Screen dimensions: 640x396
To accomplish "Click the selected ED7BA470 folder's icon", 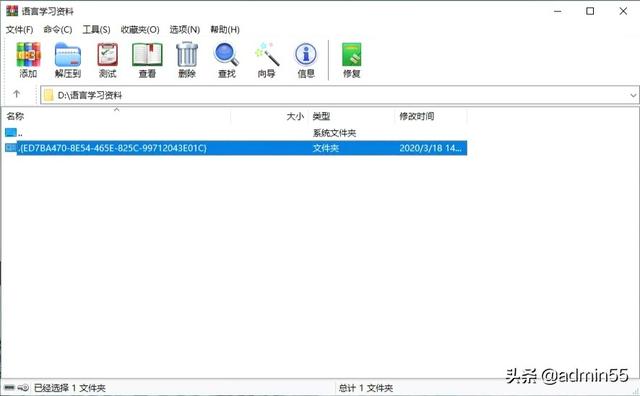I will [11, 147].
